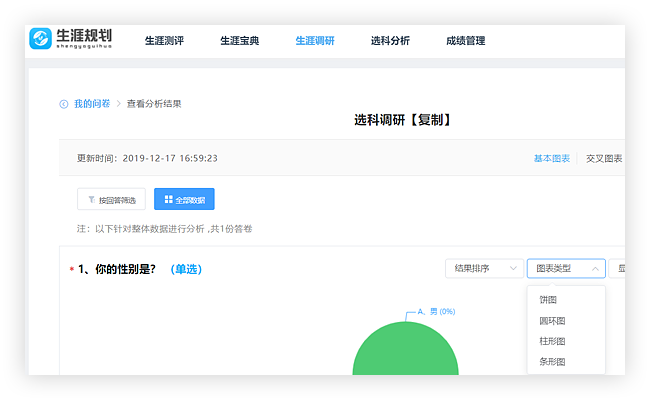650x400 pixels.
Task: Select the 生涯调研 navigation item
Action: tap(315, 41)
